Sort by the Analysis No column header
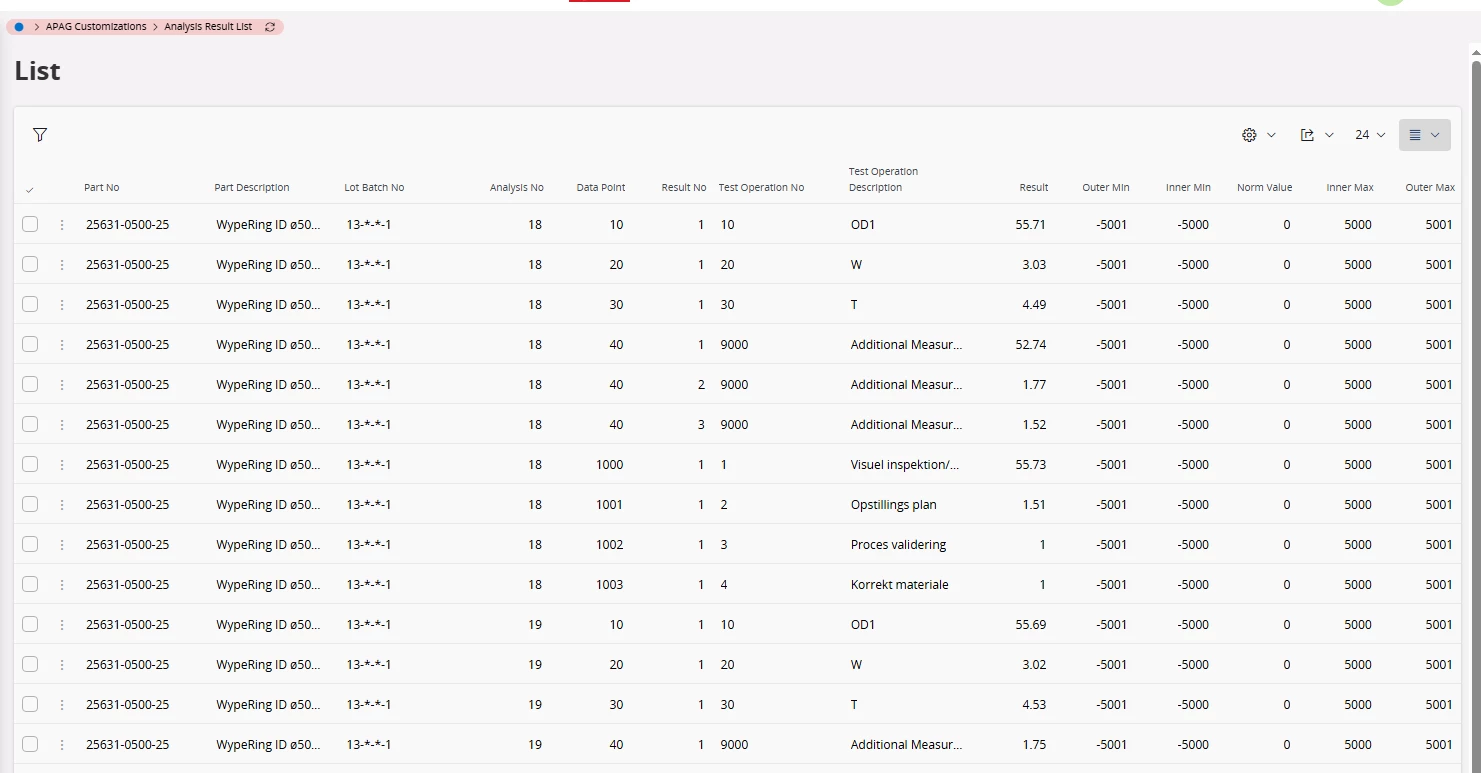The width and height of the screenshot is (1481, 773). 517,188
